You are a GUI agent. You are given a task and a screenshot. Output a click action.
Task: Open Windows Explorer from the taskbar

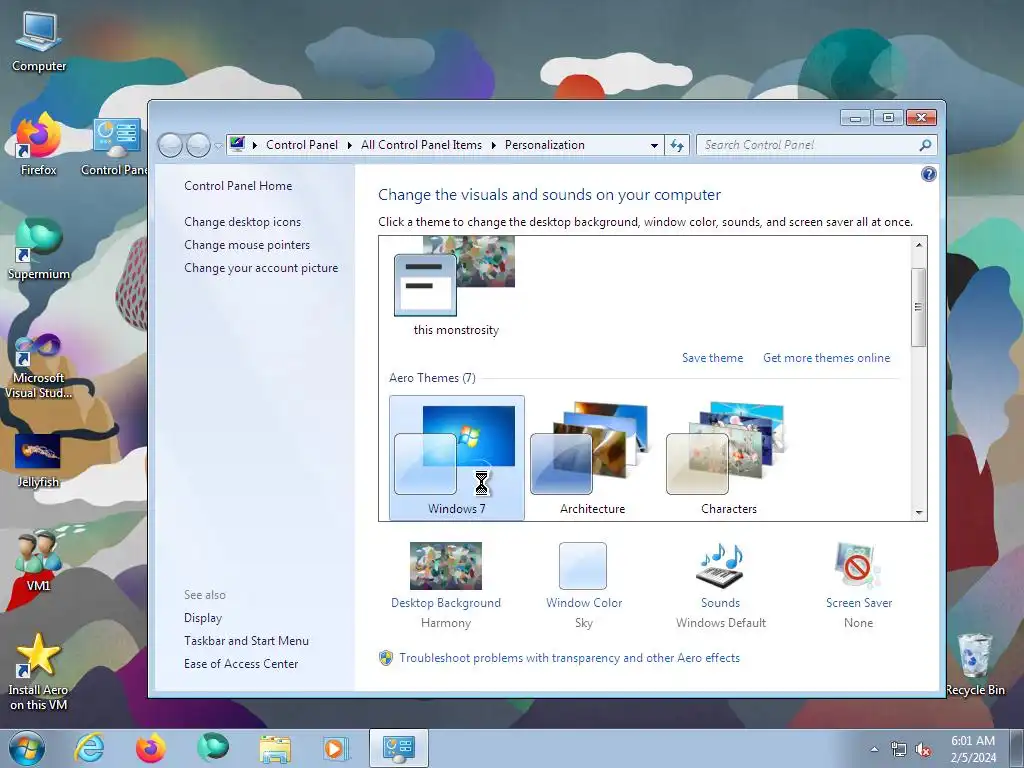(275, 749)
